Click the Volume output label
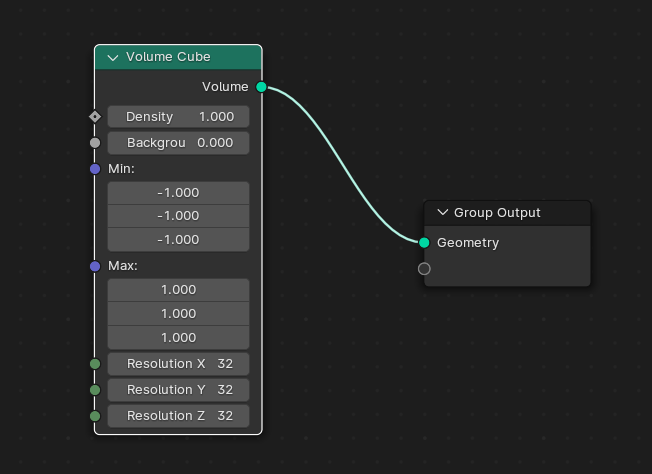This screenshot has height=474, width=652. pyautogui.click(x=225, y=87)
